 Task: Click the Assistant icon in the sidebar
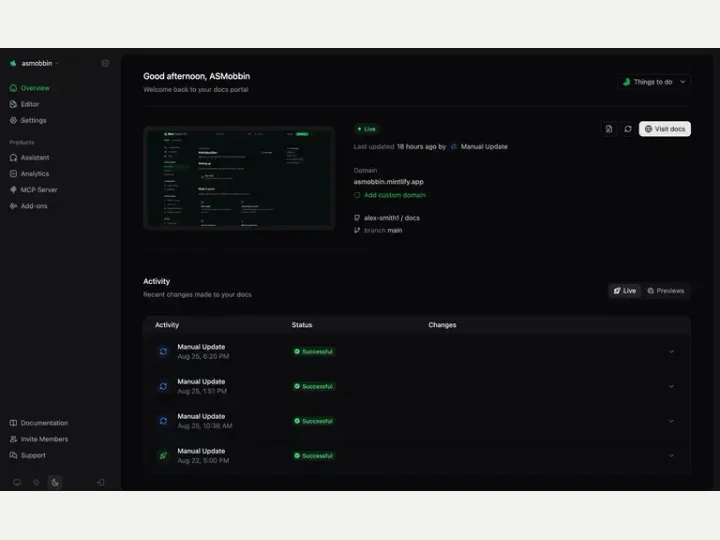pos(13,158)
